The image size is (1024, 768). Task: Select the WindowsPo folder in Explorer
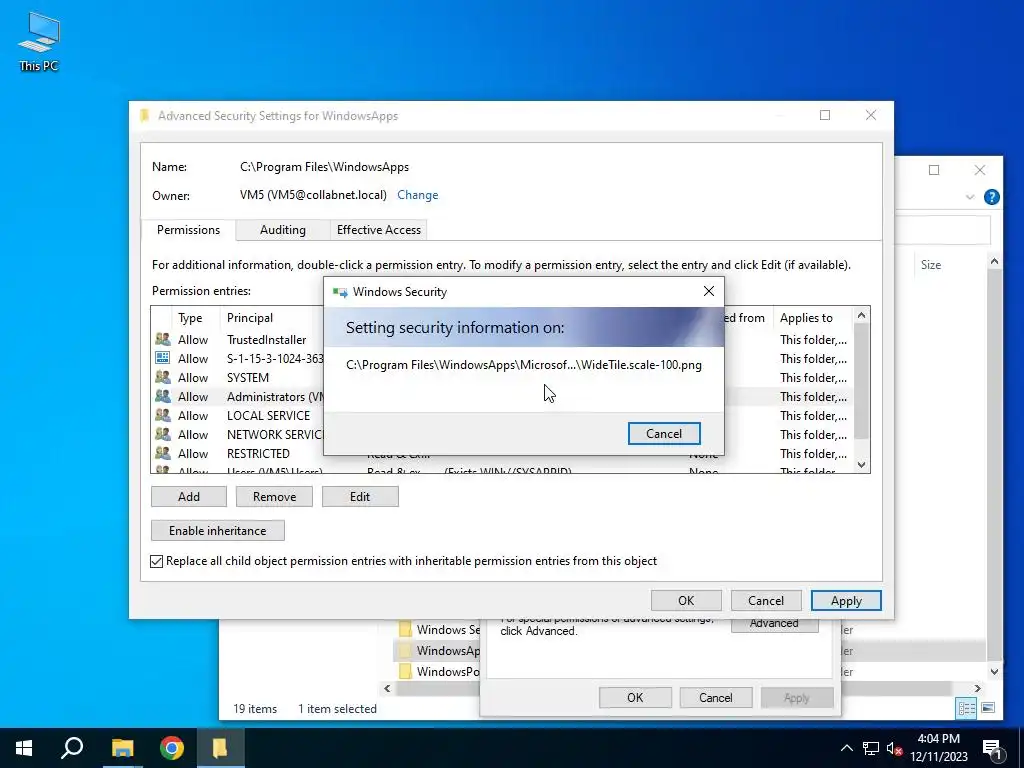click(441, 671)
